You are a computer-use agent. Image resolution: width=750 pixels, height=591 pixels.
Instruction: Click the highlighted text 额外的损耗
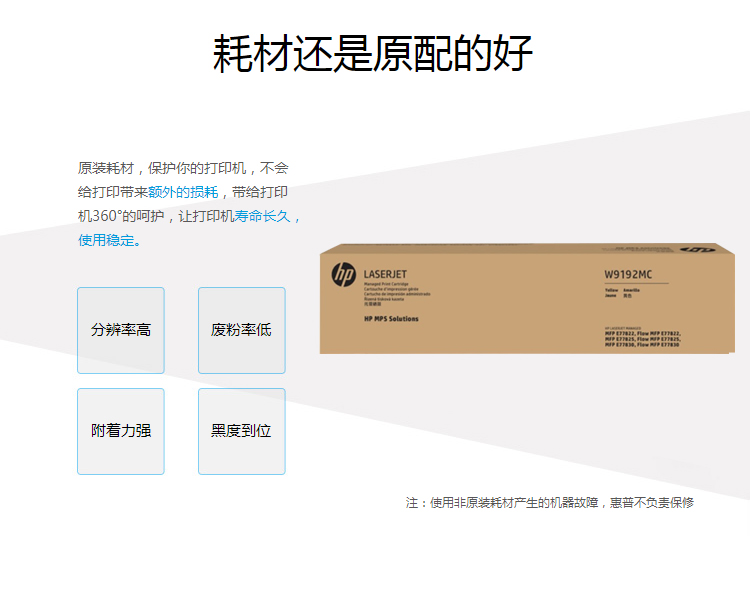[183, 192]
